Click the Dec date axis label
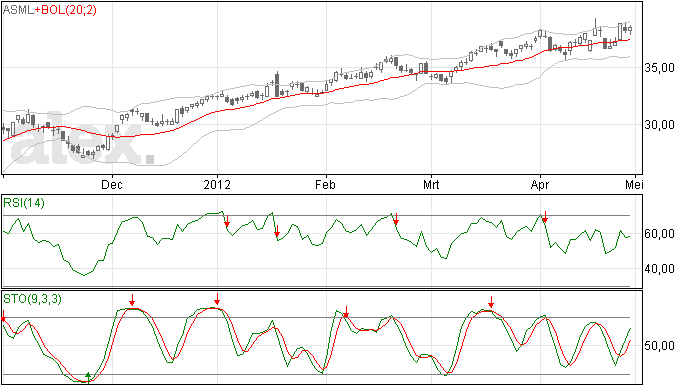The image size is (690, 387). [112, 184]
